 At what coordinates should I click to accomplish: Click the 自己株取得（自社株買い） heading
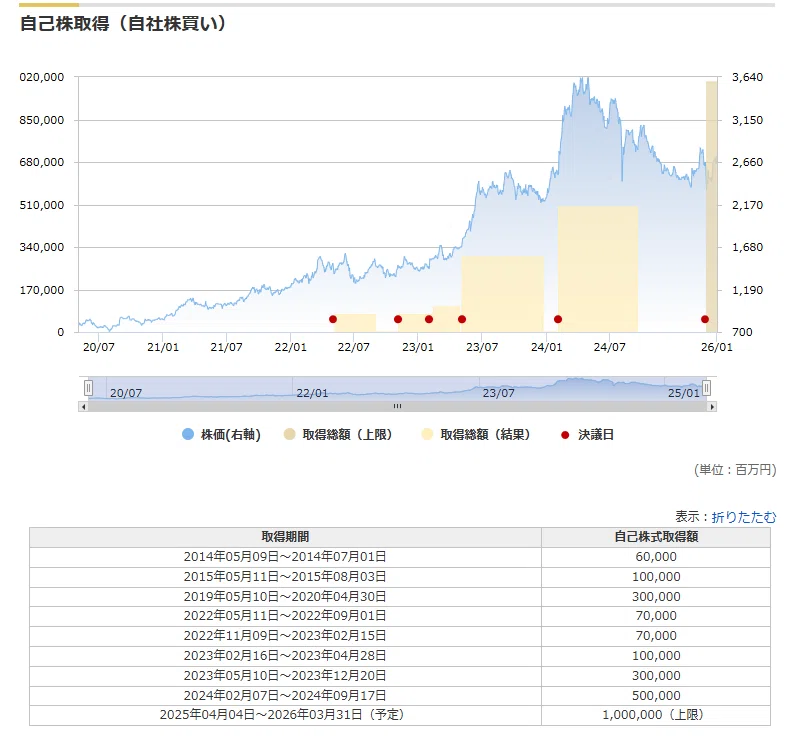tap(123, 24)
